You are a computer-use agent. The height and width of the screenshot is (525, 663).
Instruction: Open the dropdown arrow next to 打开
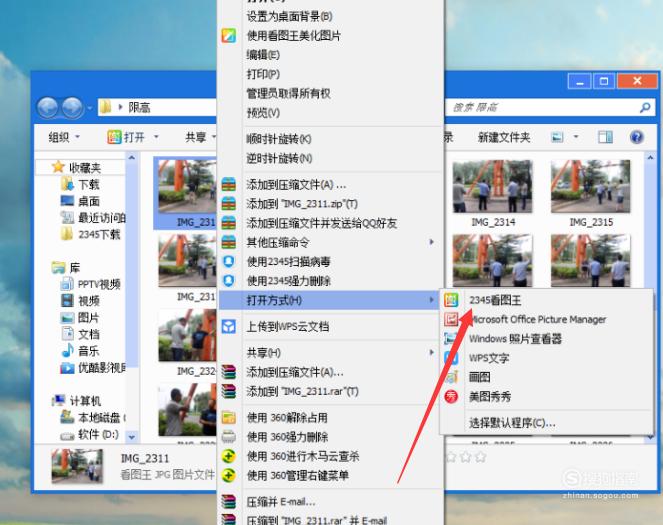click(x=156, y=137)
